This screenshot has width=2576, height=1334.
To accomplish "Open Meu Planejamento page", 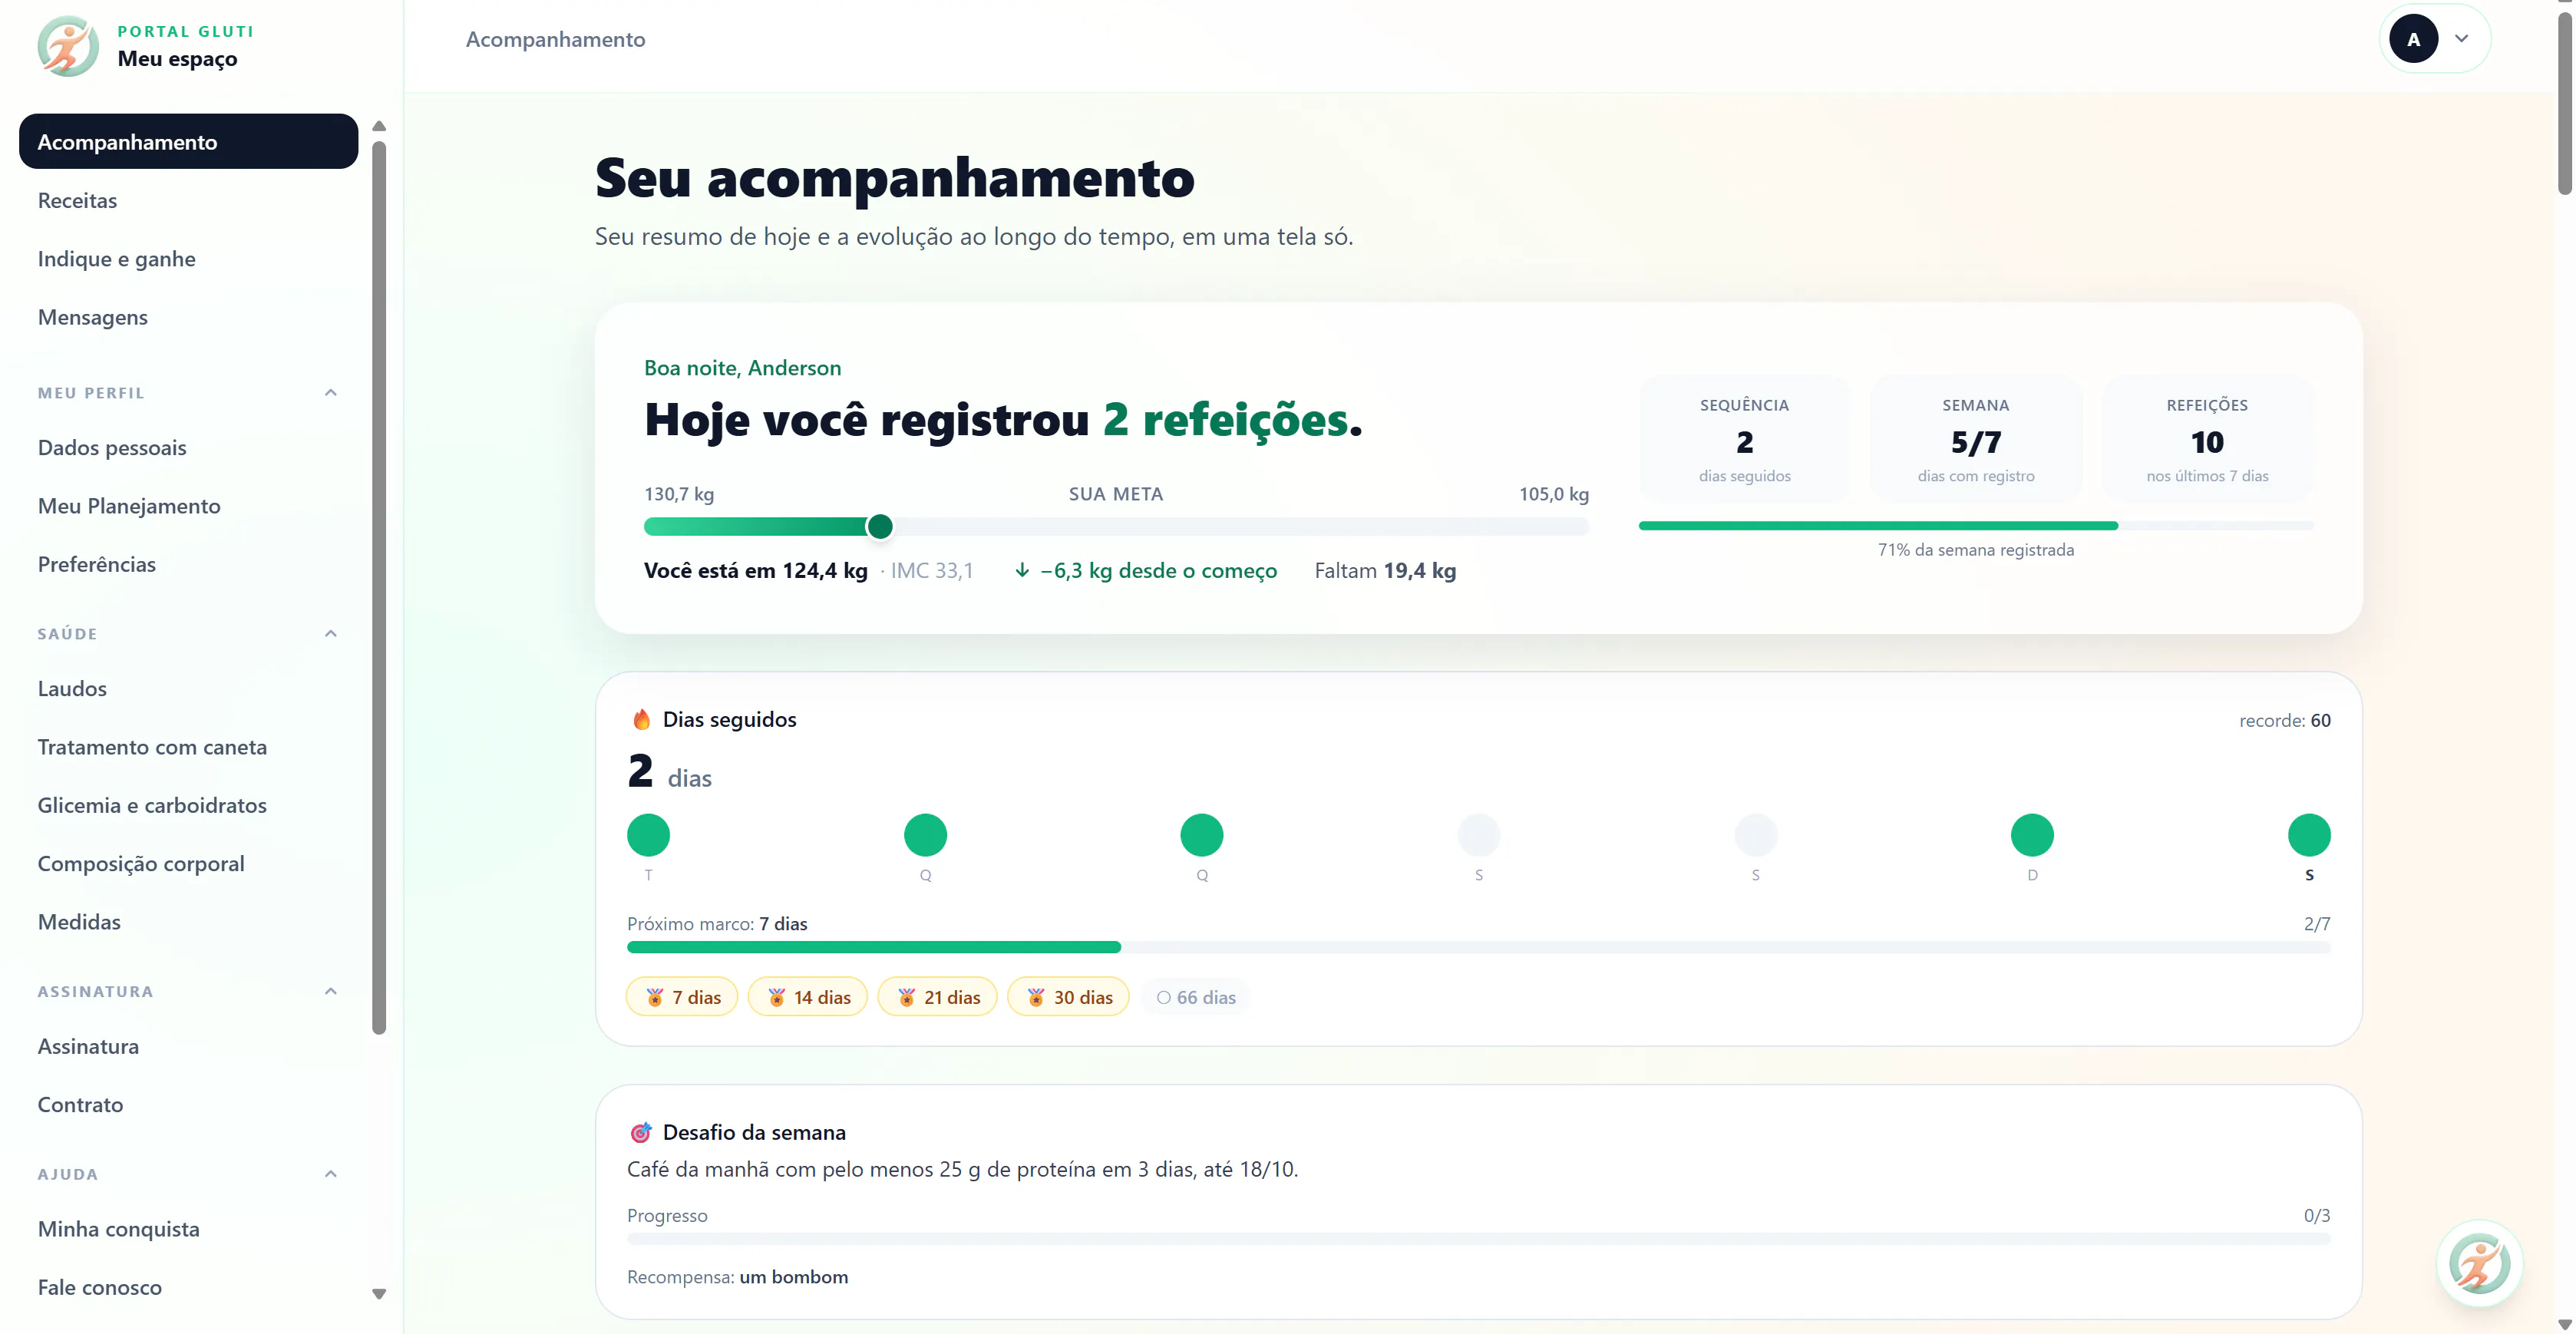I will (x=188, y=505).
